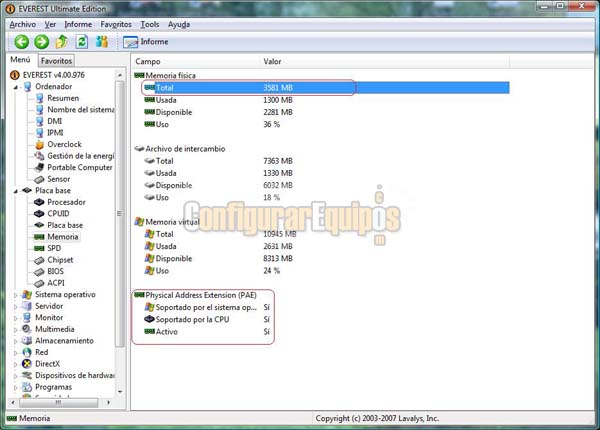Switch to the Menú tab
Screen dimensions: 600x430
pyautogui.click(x=20, y=60)
